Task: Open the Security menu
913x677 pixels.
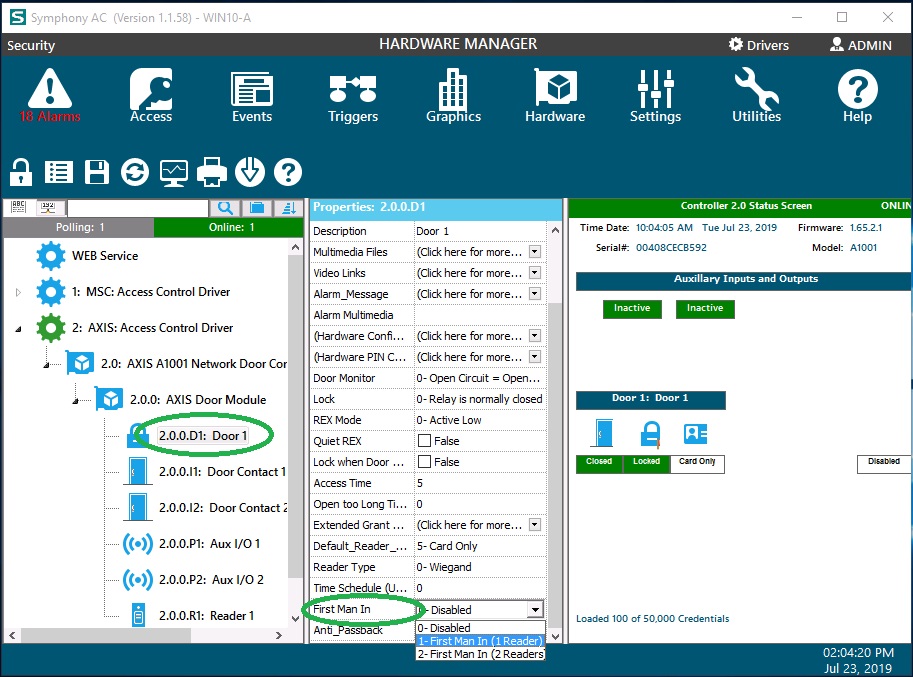Action: [x=31, y=45]
